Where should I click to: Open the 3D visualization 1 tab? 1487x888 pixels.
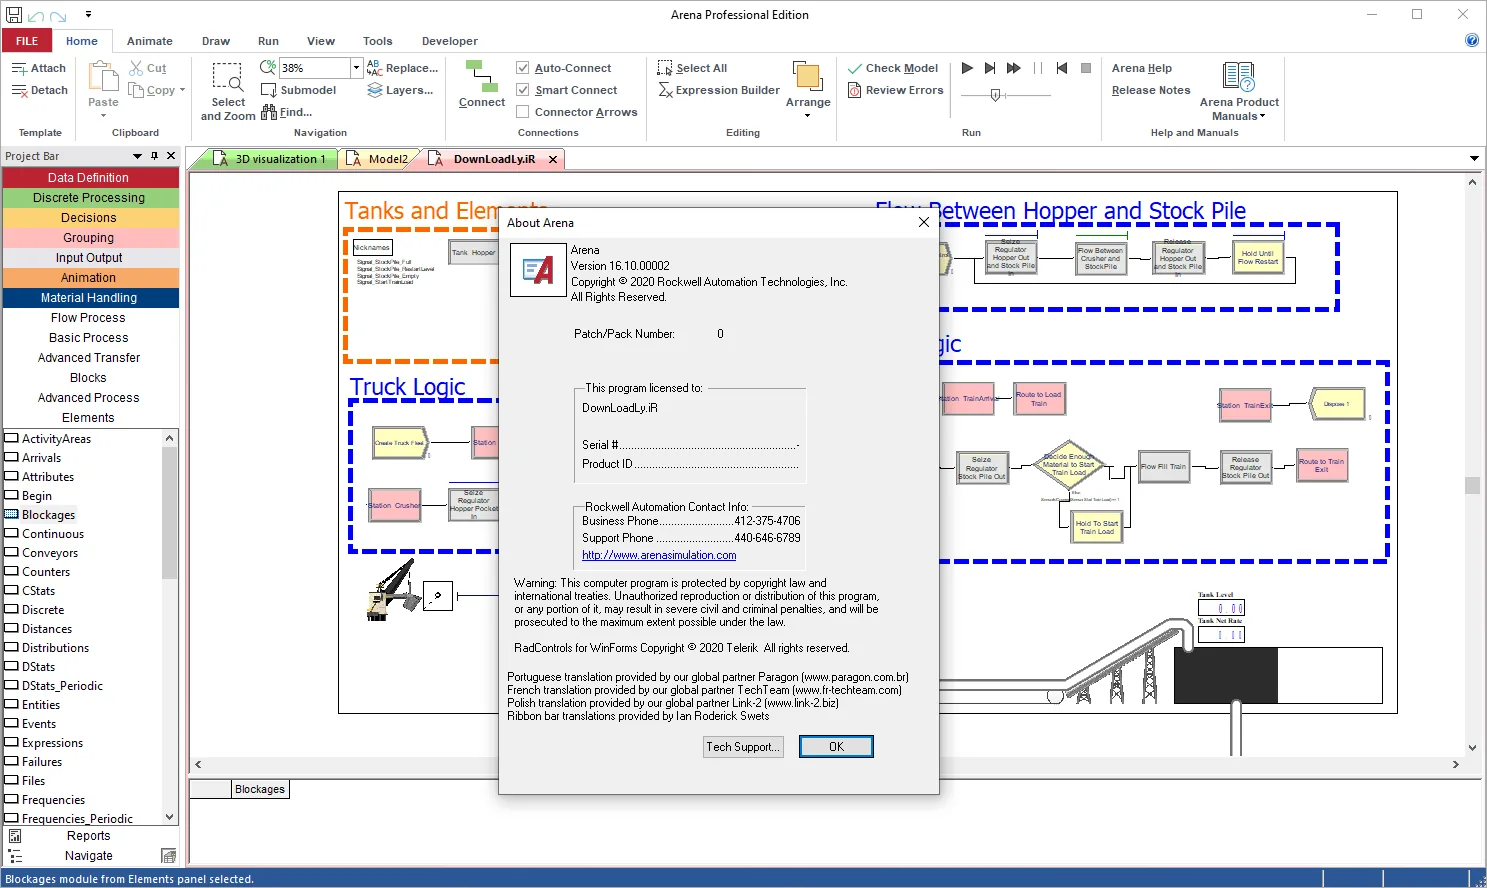point(271,159)
